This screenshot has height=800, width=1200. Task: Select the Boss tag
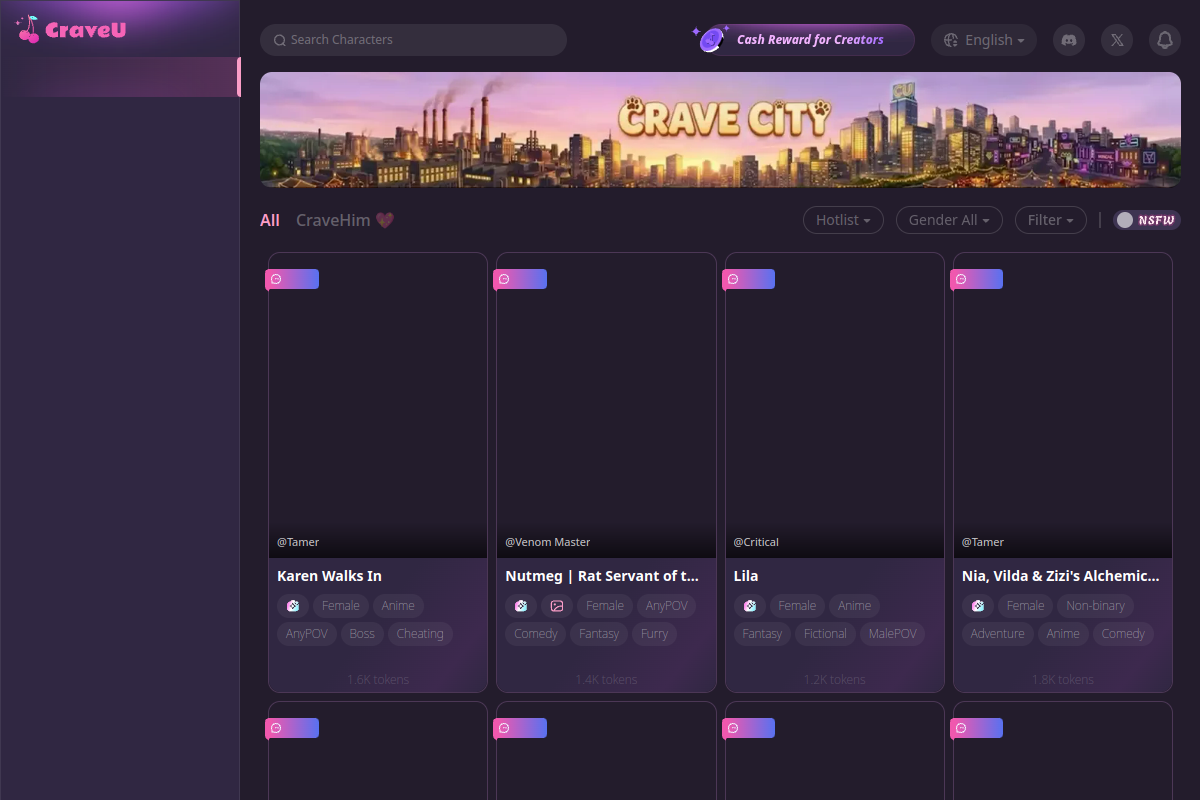pyautogui.click(x=362, y=634)
